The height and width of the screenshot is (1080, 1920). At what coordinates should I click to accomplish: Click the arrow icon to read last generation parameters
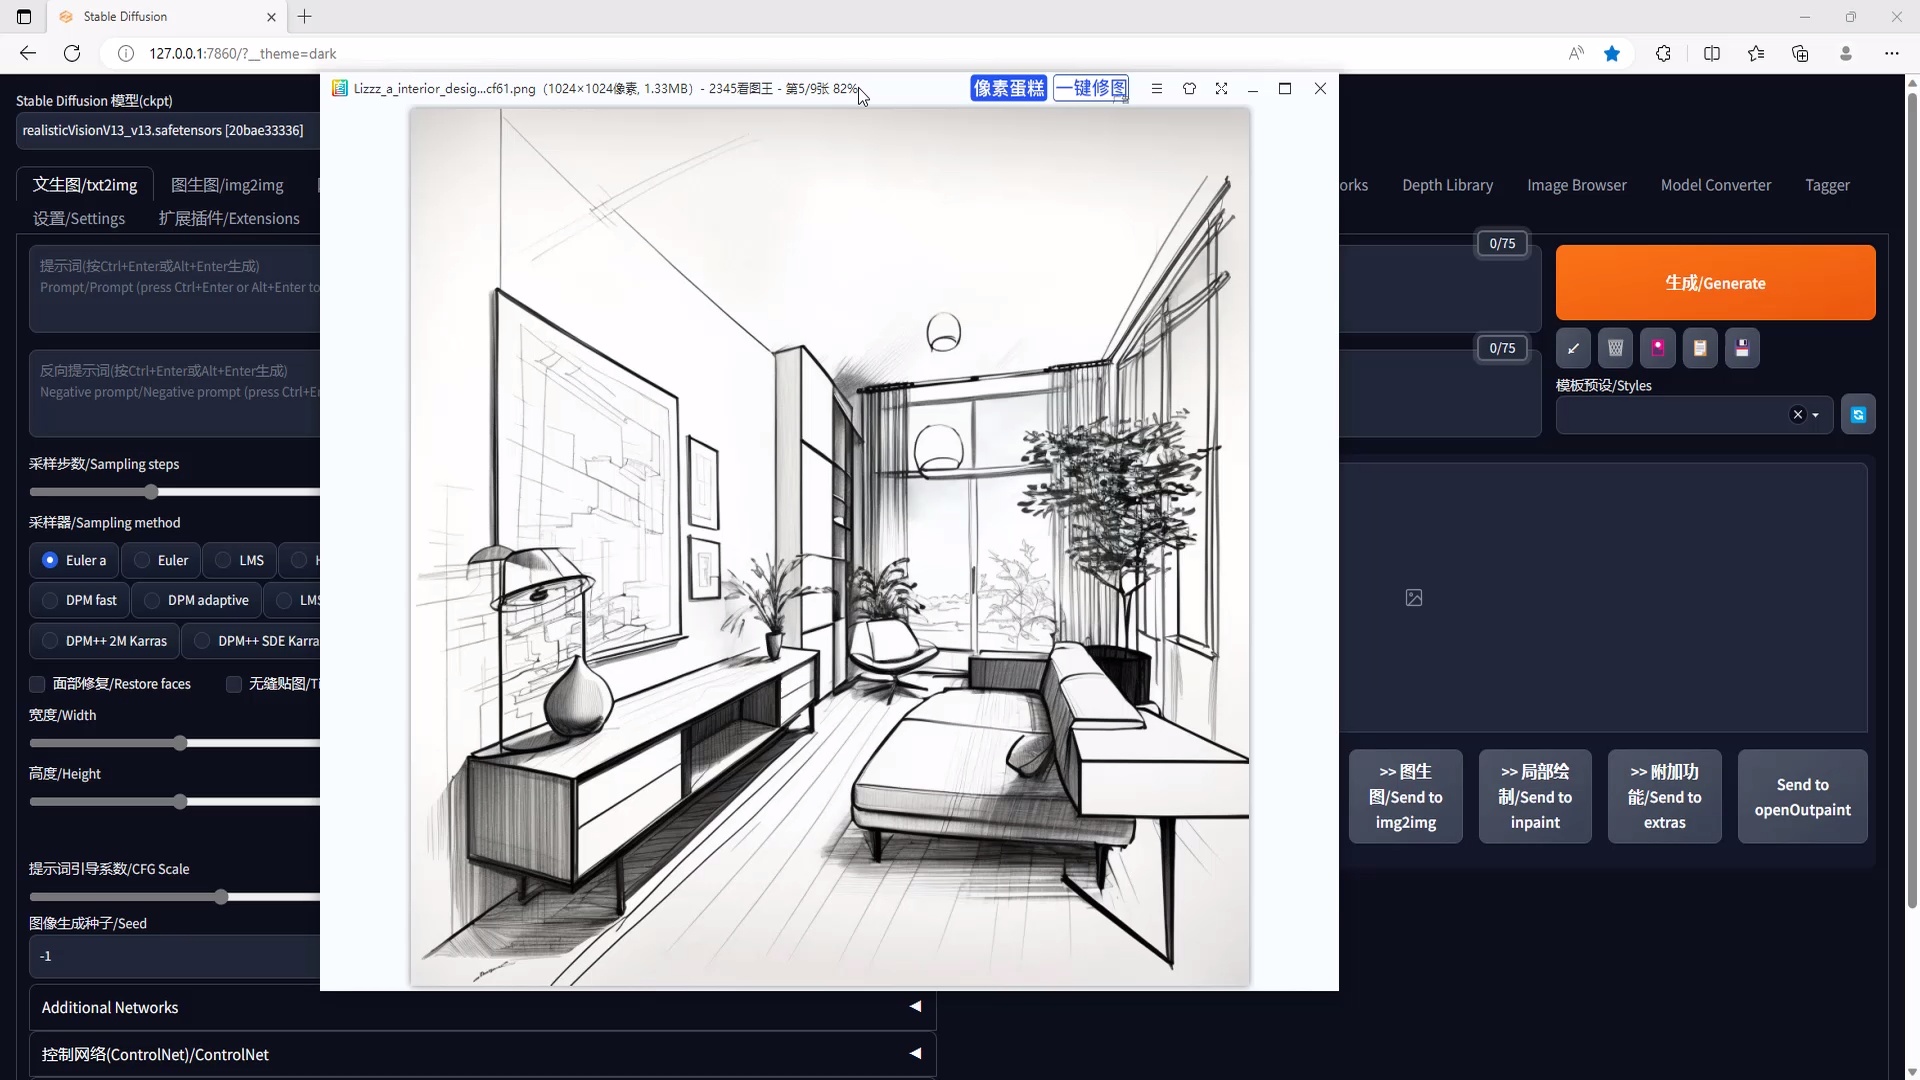tap(1573, 348)
